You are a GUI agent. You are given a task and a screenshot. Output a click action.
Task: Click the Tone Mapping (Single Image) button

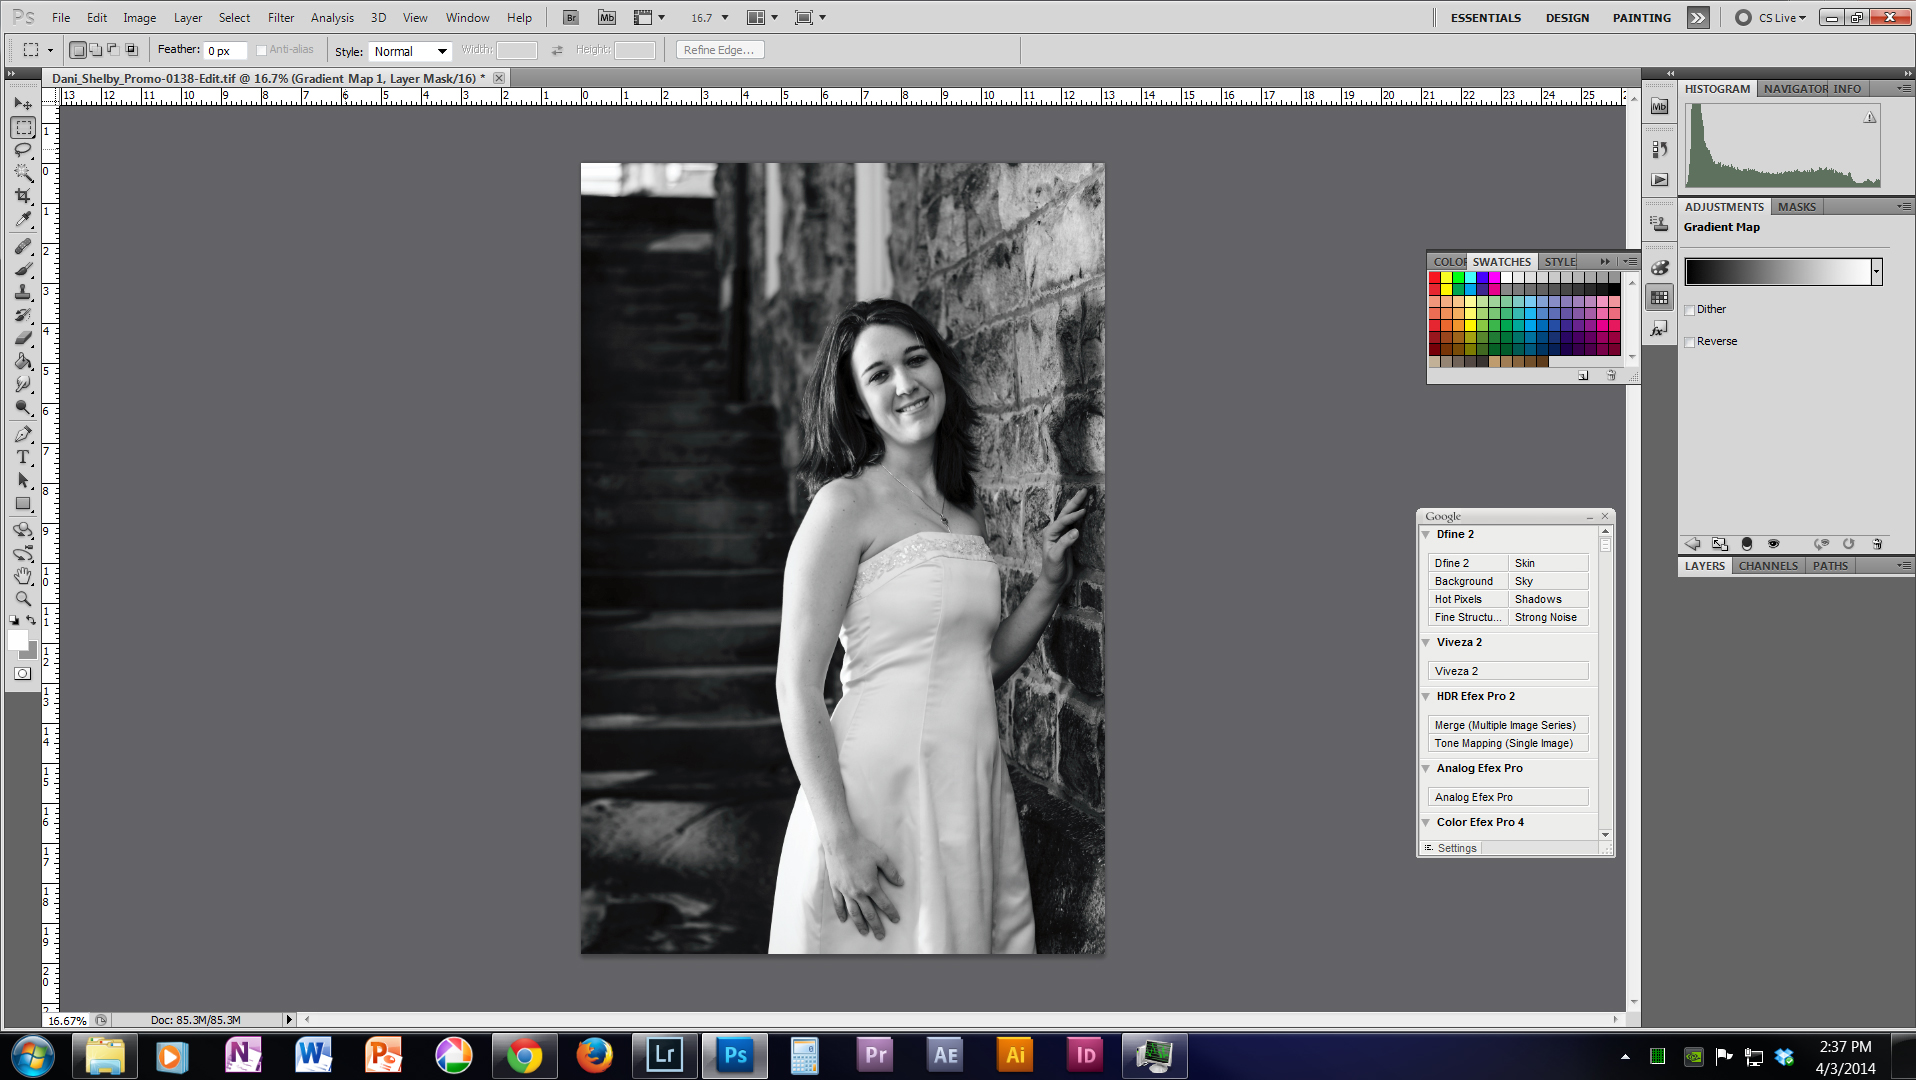tap(1508, 744)
